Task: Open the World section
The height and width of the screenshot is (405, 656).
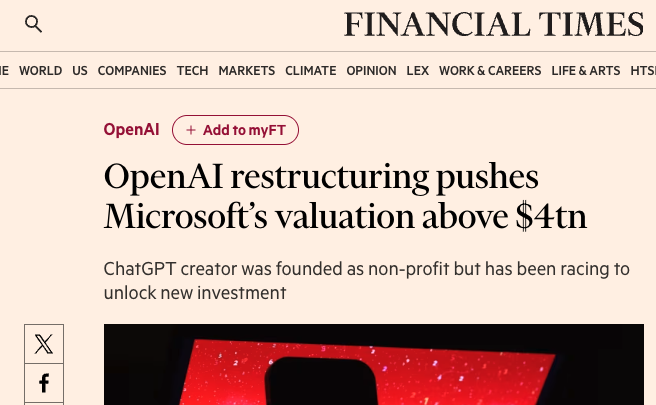Action: (41, 70)
